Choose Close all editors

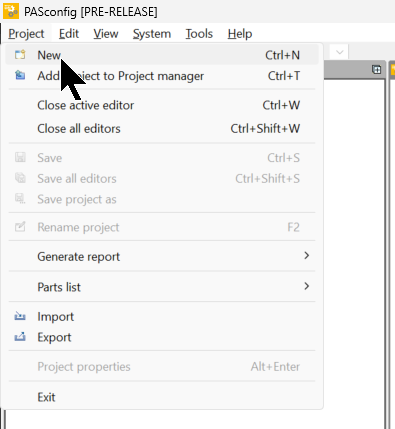(x=162, y=128)
